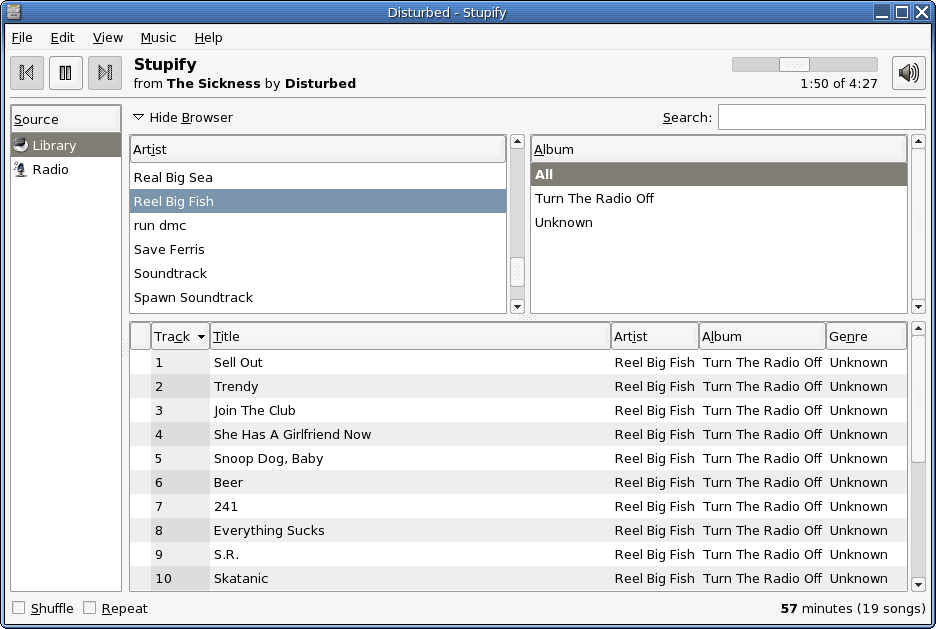Select the song Join The Club
Screen dimensions: 936x629
pyautogui.click(x=518, y=411)
